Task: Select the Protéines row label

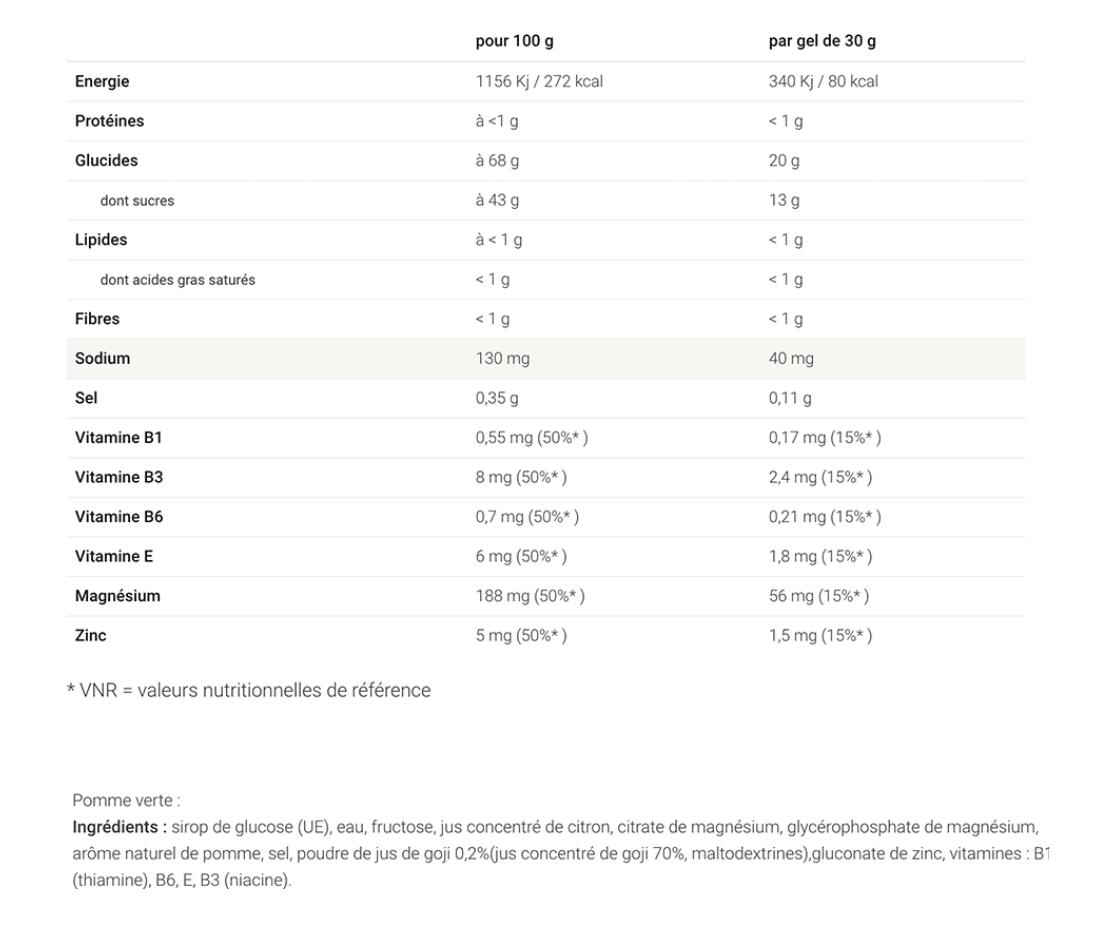Action: 109,121
